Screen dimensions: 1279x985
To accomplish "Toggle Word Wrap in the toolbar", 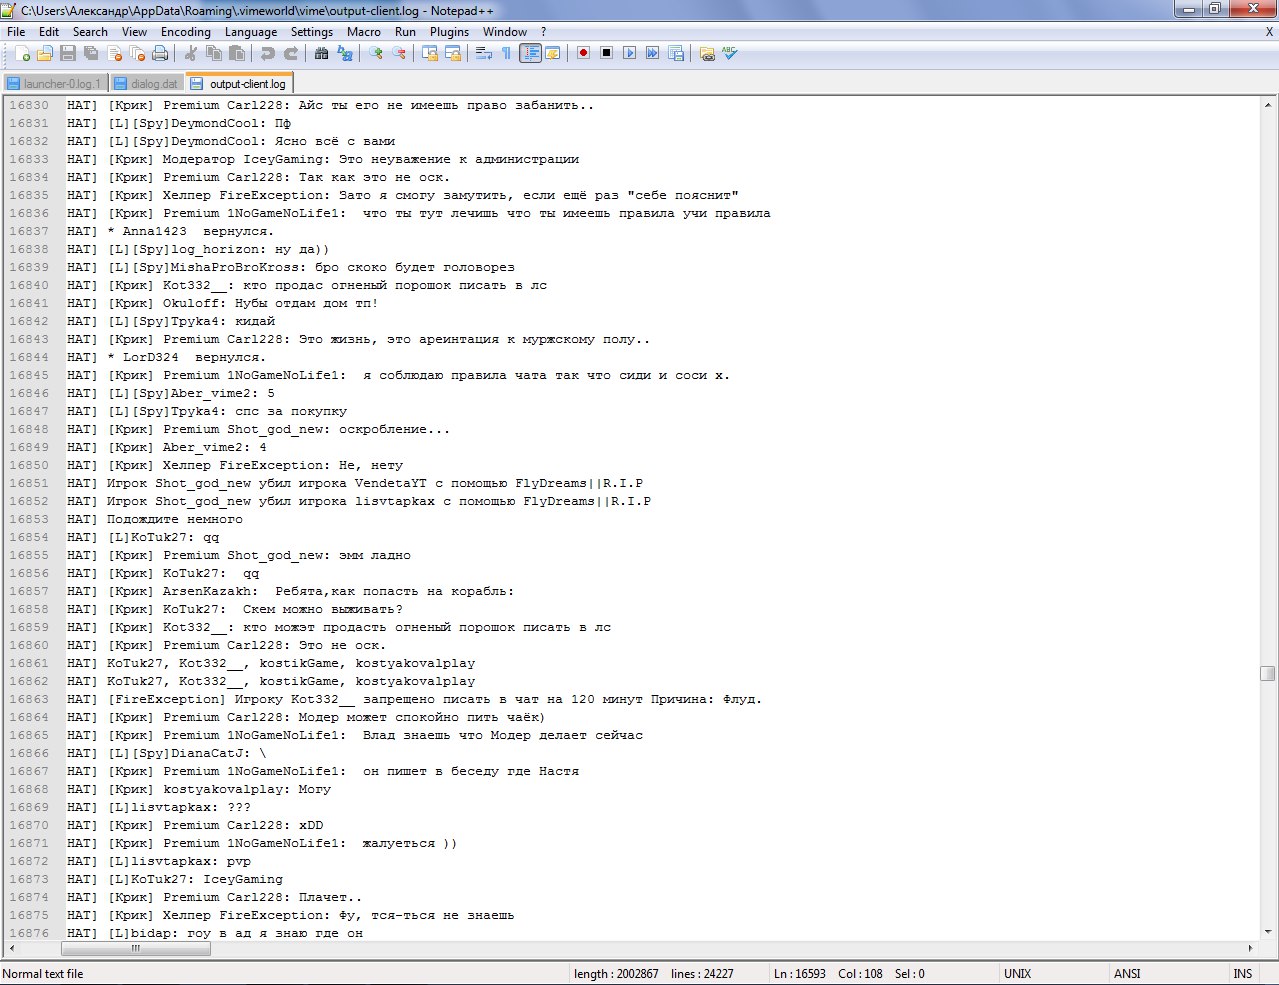I will 484,53.
